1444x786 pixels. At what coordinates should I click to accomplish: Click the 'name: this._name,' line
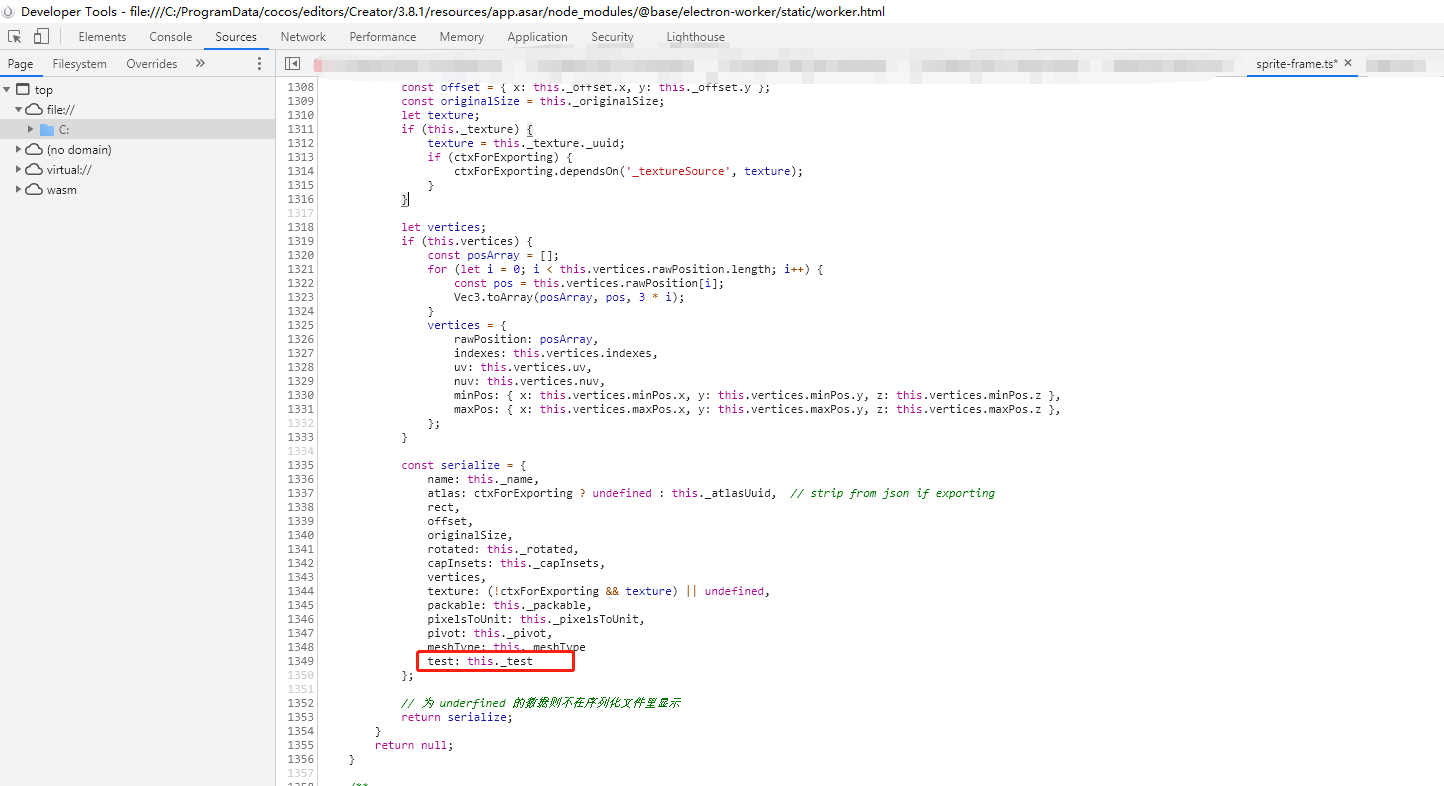coord(483,479)
